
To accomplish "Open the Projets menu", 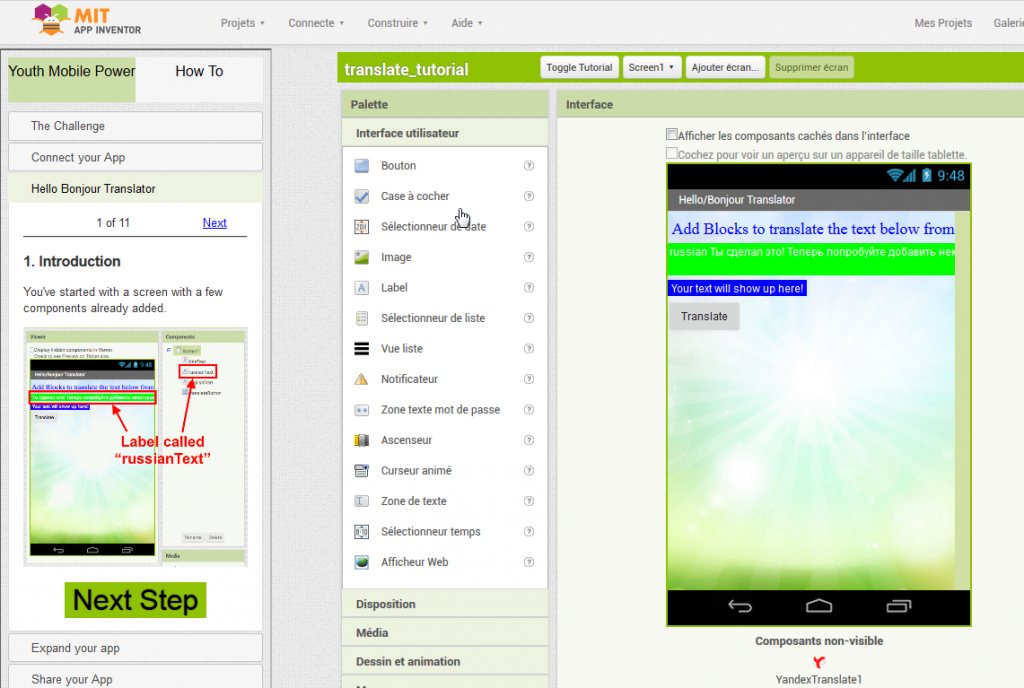I will pyautogui.click(x=243, y=23).
